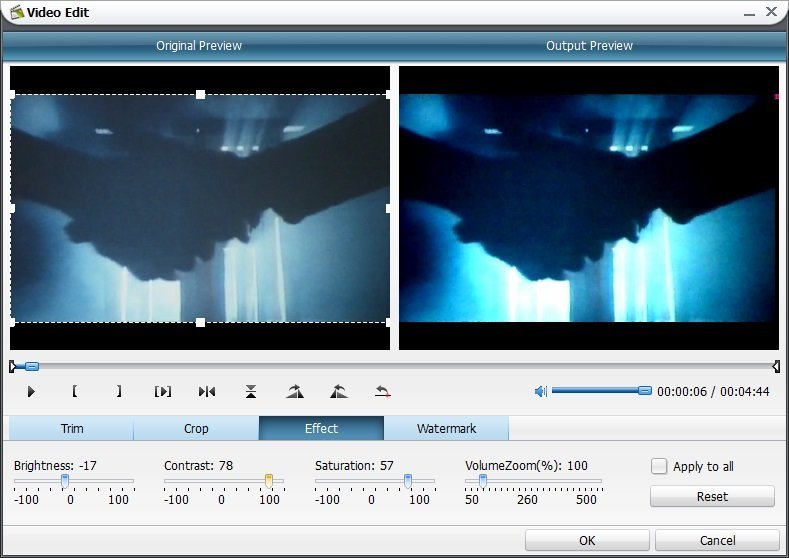This screenshot has height=558, width=789.
Task: Rotate video 90 degrees clockwise
Action: (295, 391)
